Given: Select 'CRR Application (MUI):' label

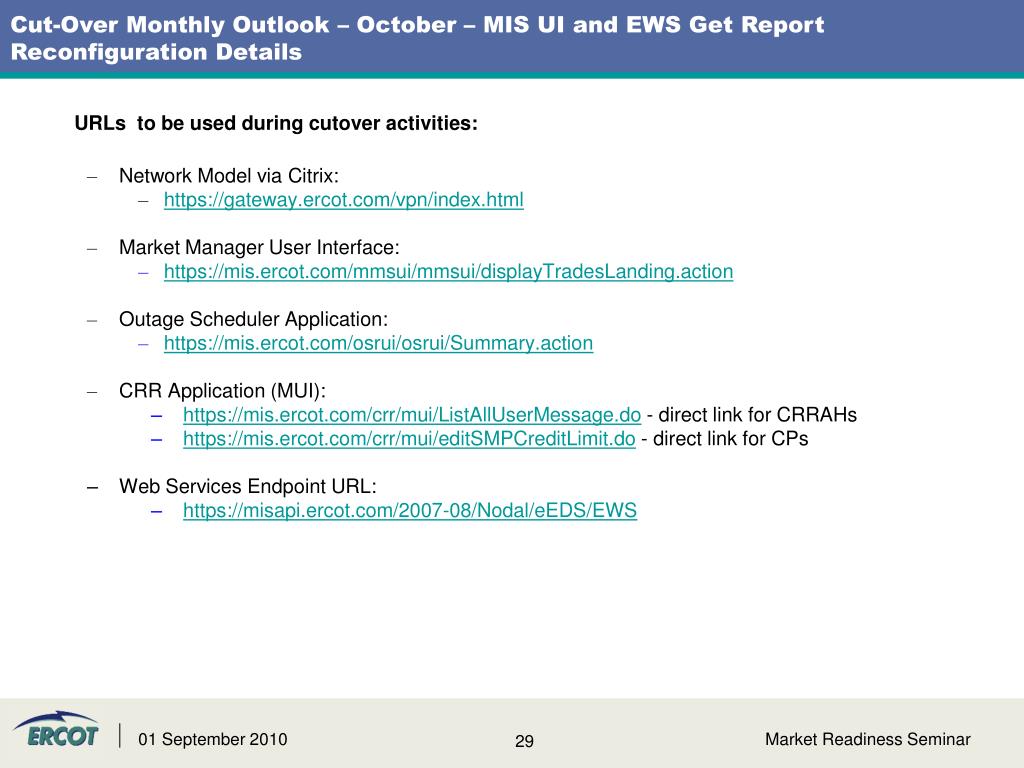Looking at the screenshot, I should (222, 391).
